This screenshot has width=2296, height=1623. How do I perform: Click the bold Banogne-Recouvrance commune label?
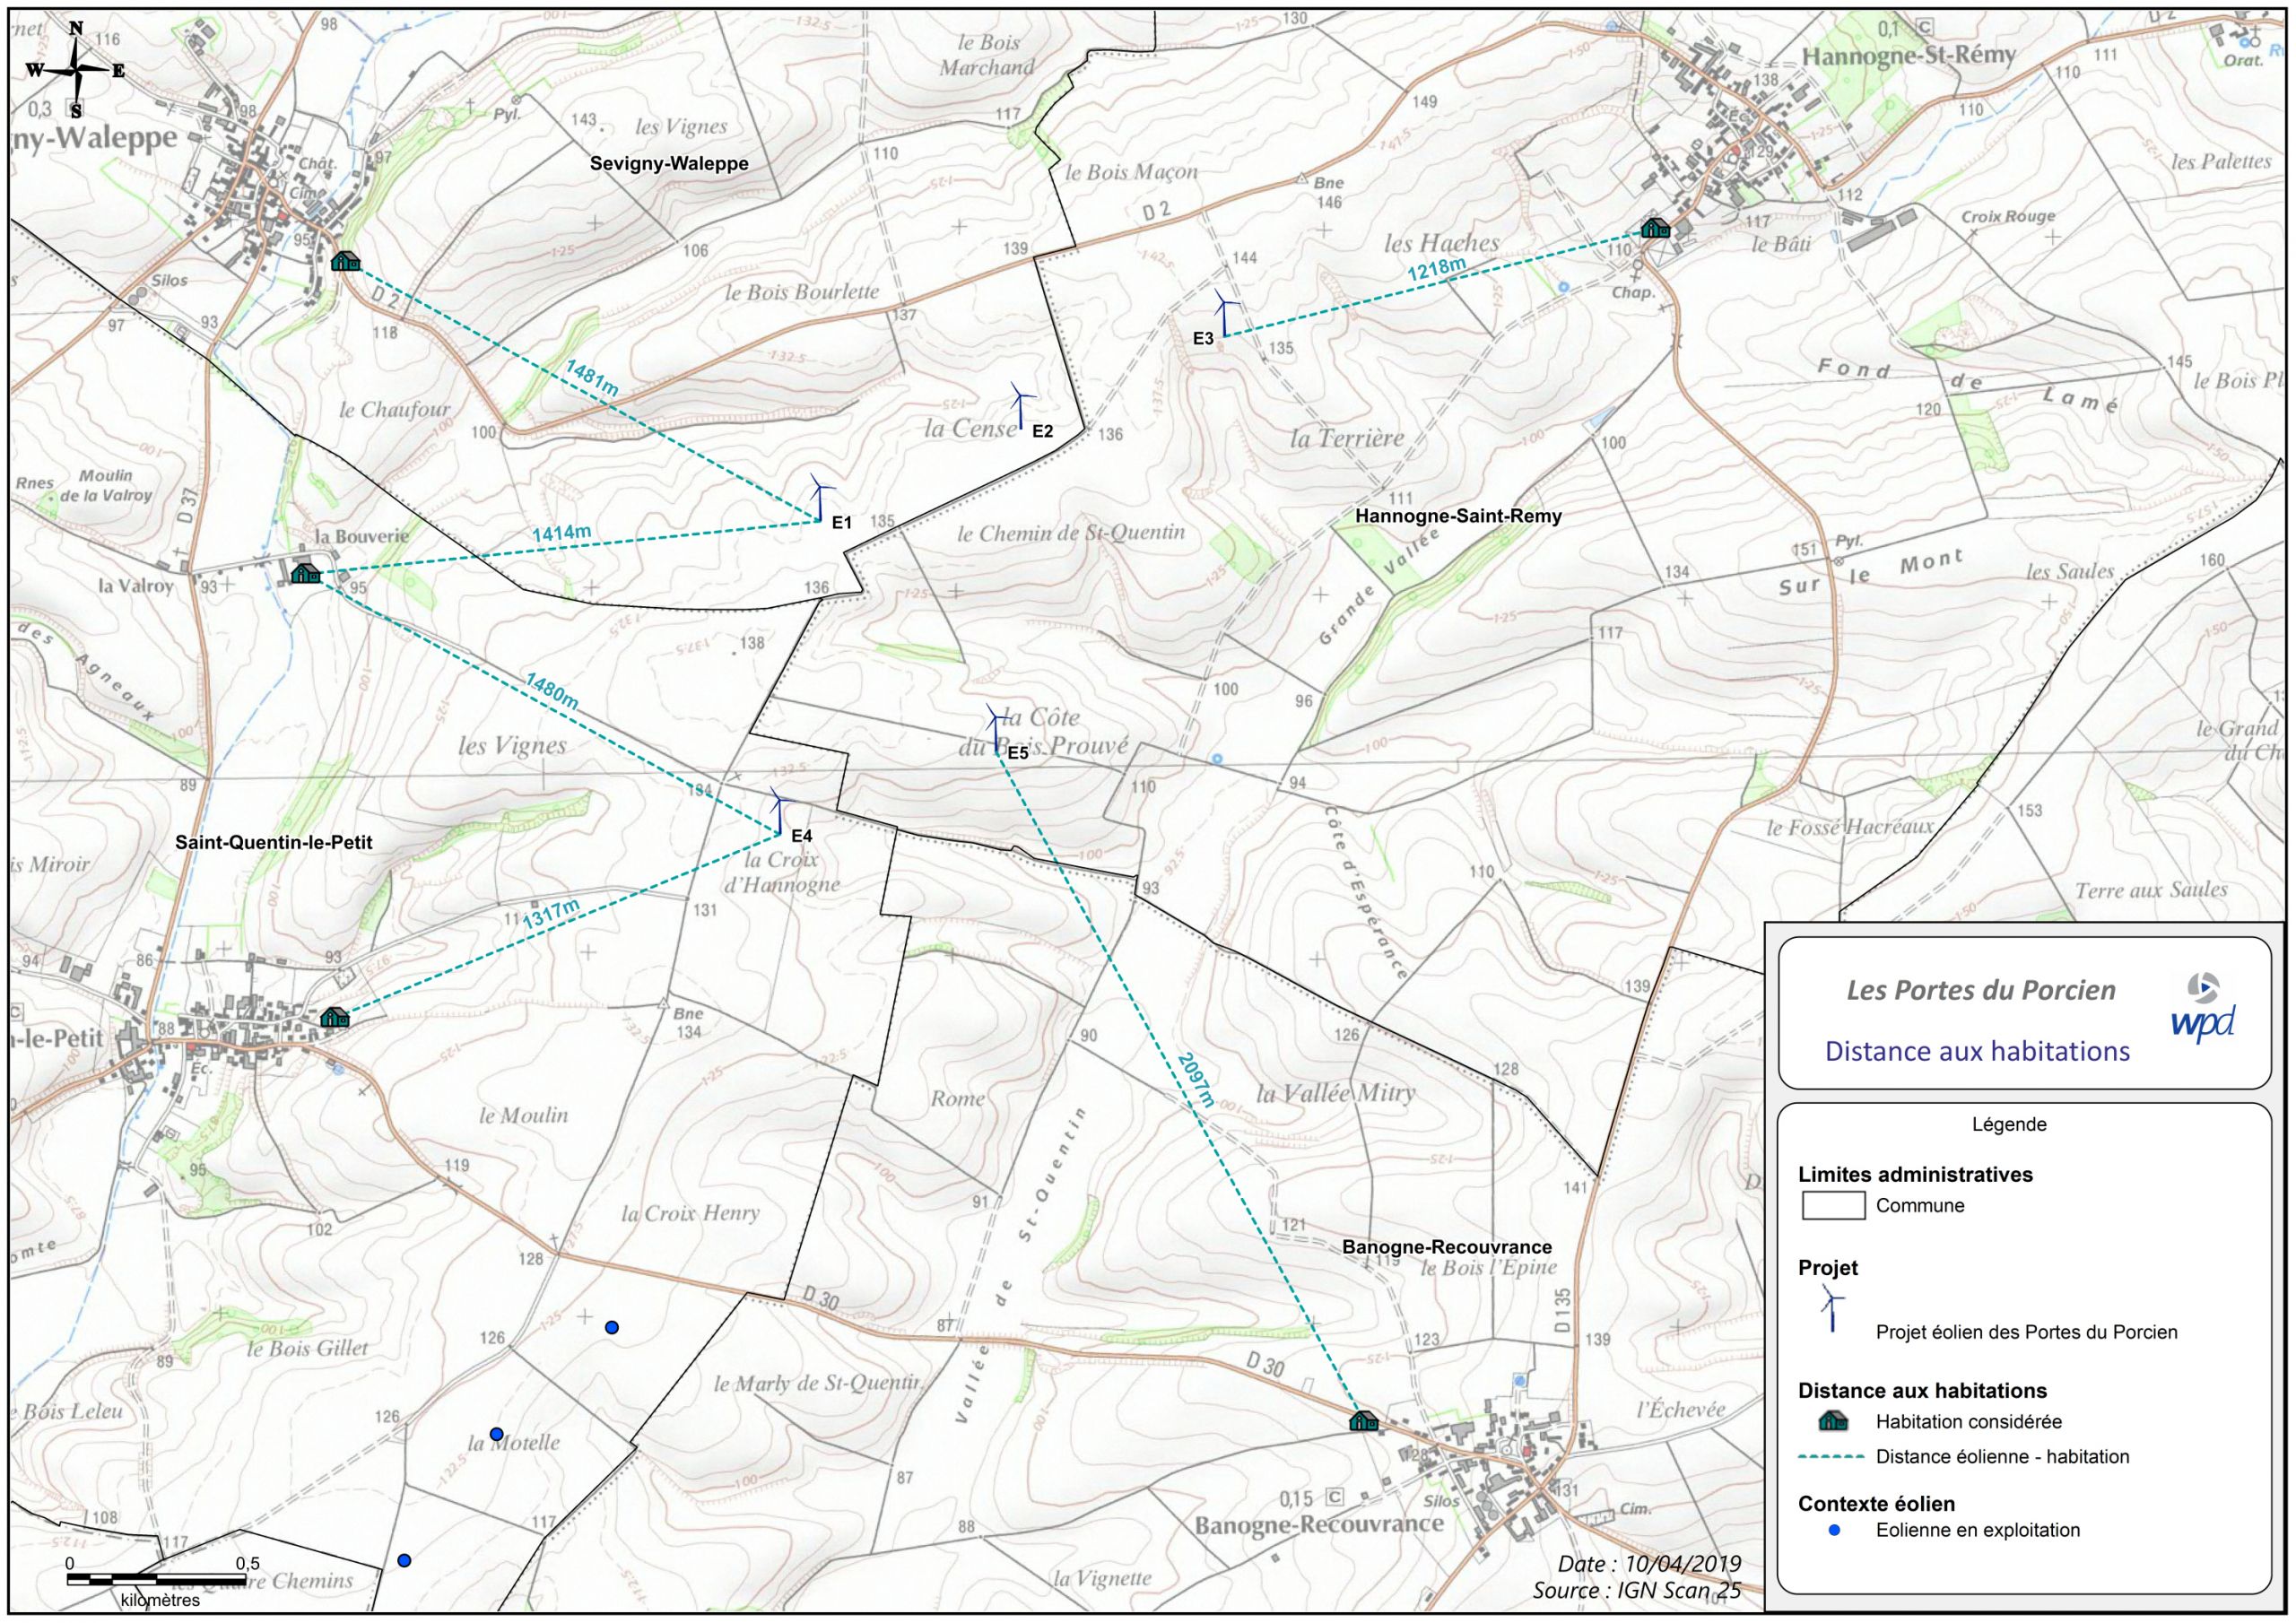pos(1447,1247)
